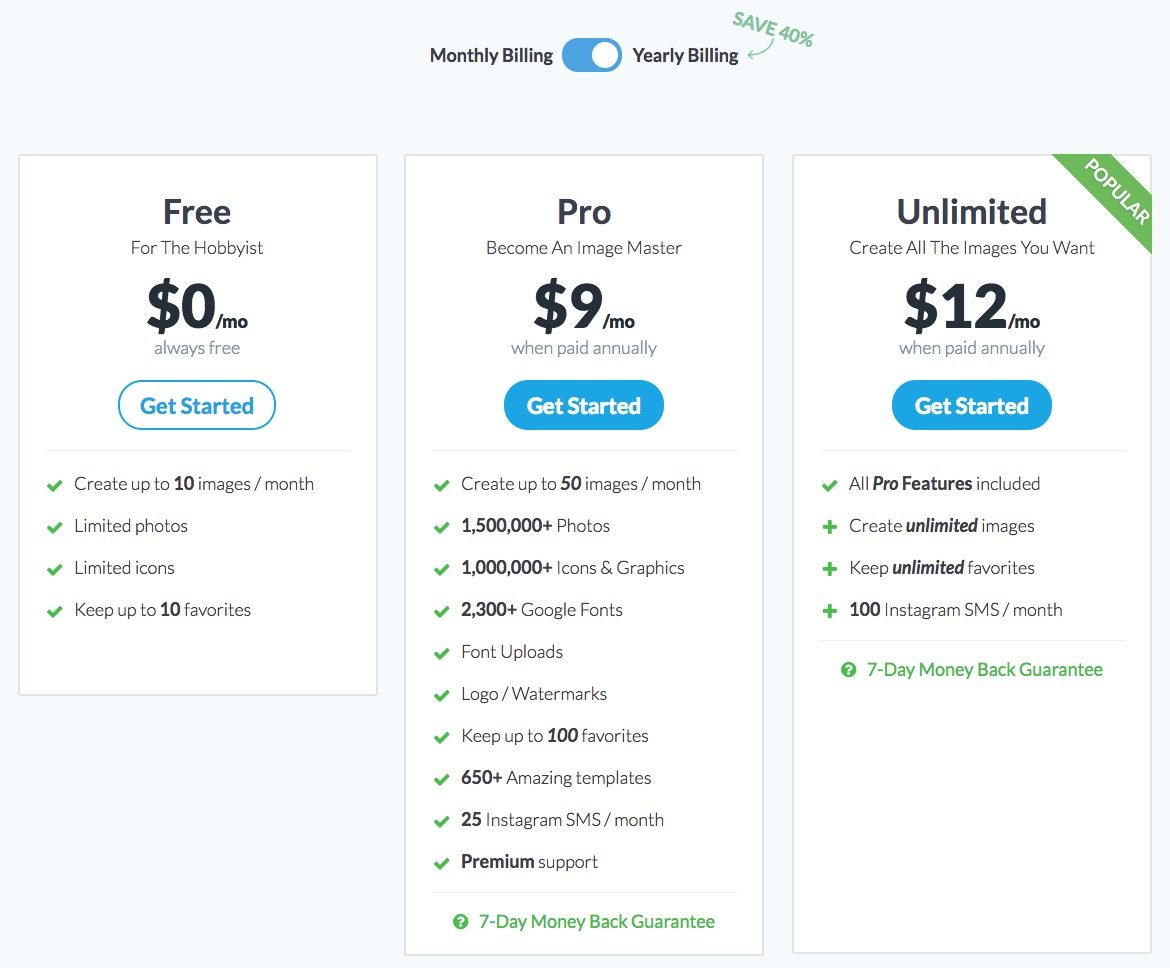Click the checkmark beside All Pro Features included
The width and height of the screenshot is (1170, 968).
click(x=829, y=485)
